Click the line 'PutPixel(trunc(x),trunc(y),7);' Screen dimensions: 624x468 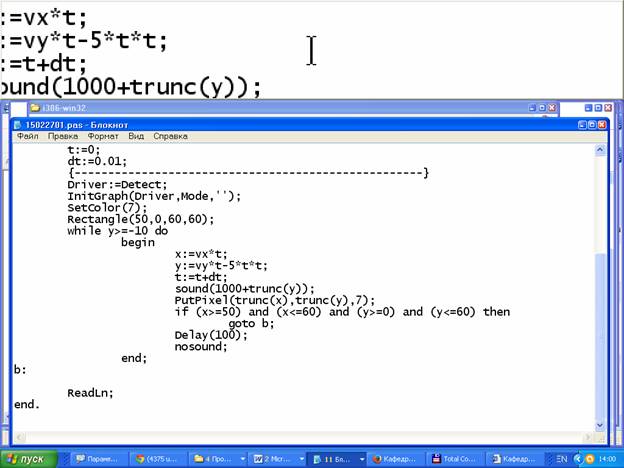tap(275, 300)
